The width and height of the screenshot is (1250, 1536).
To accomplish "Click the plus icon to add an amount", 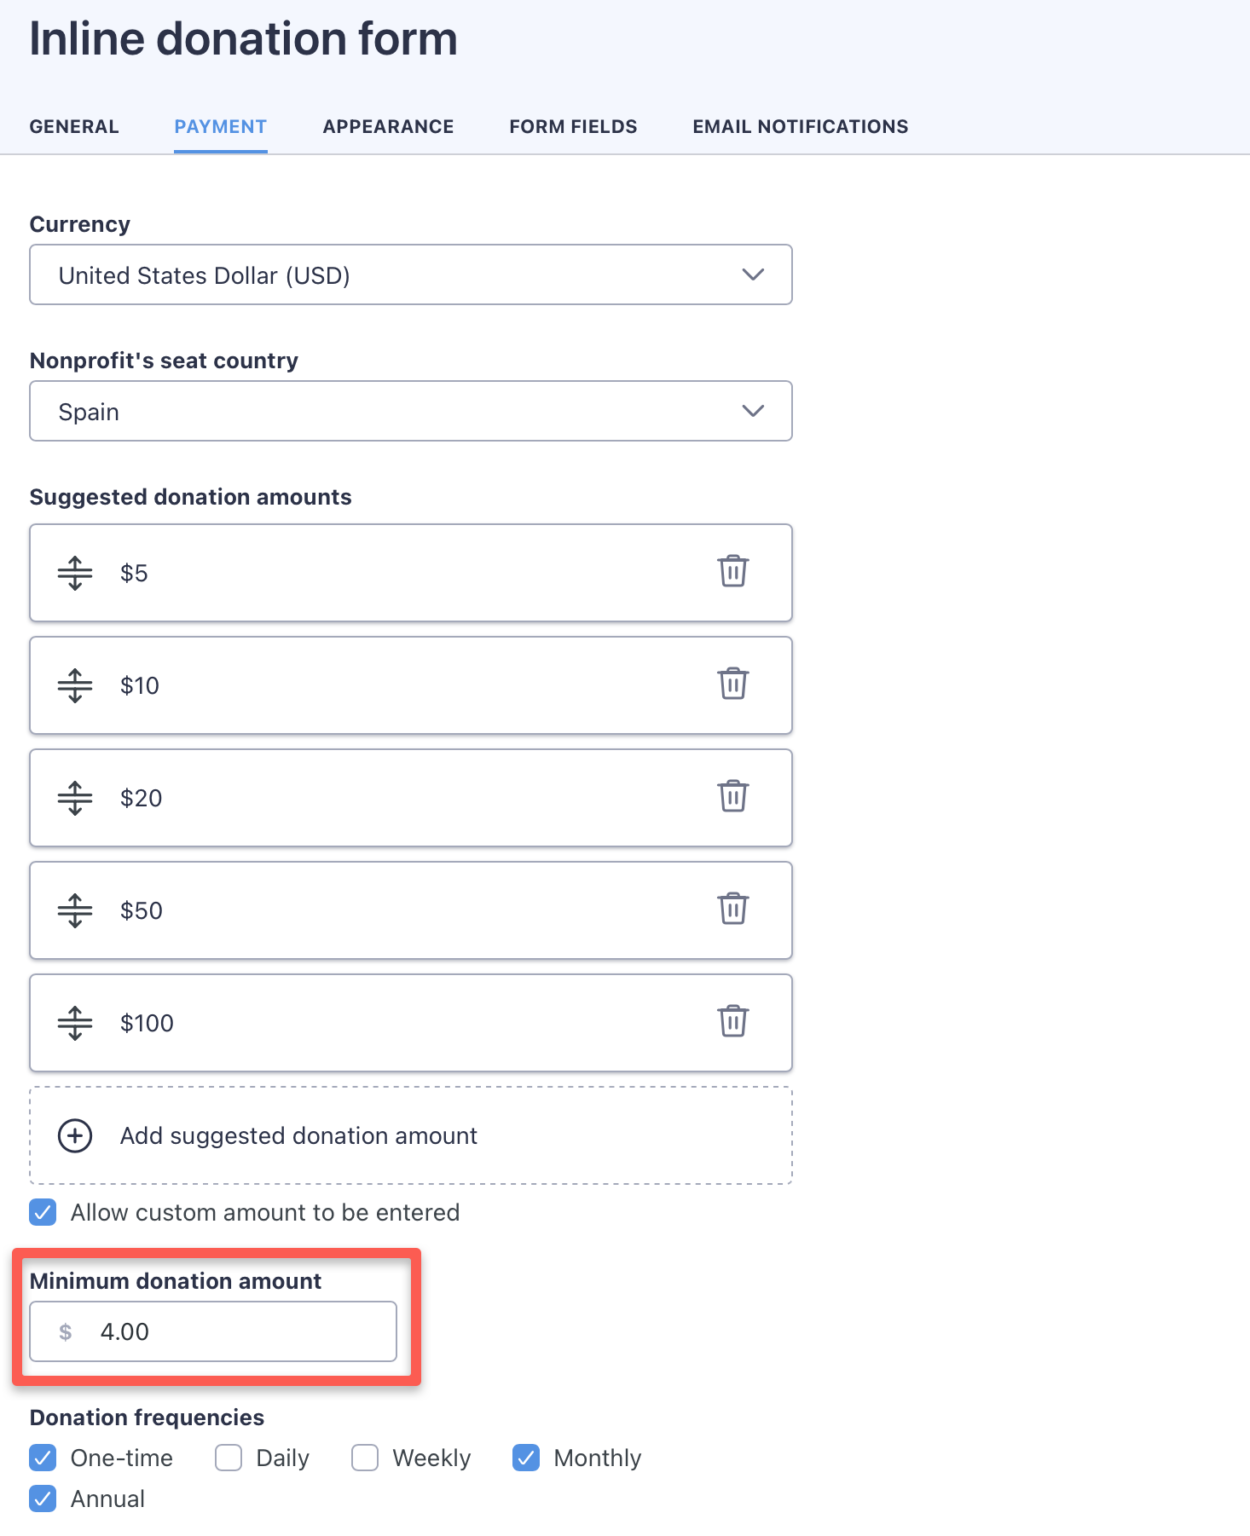I will click(x=74, y=1135).
